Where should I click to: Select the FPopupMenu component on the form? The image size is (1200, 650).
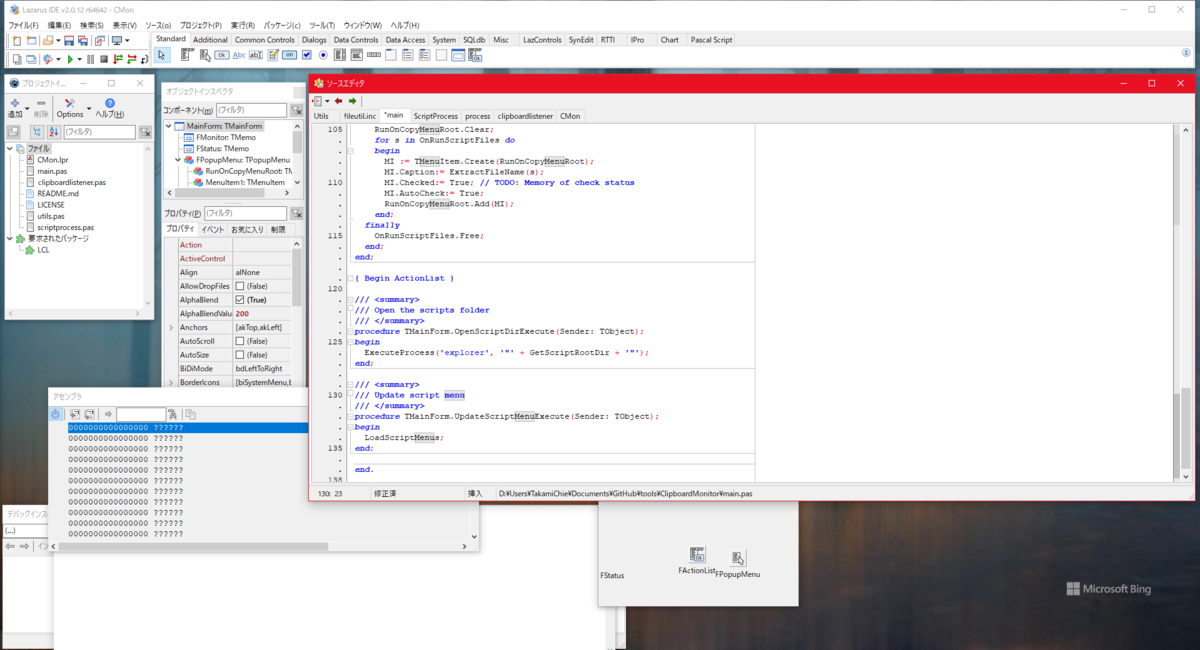738,559
